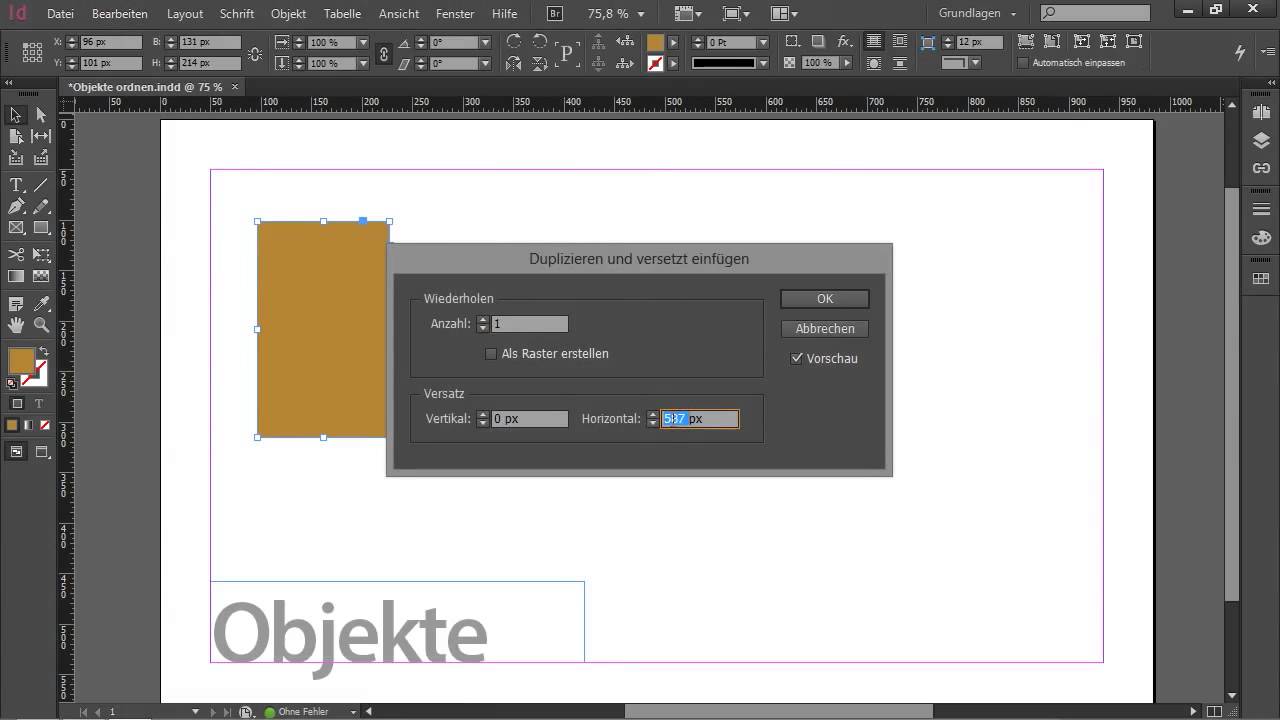
Task: Click the reference point locator grid
Action: click(x=32, y=53)
